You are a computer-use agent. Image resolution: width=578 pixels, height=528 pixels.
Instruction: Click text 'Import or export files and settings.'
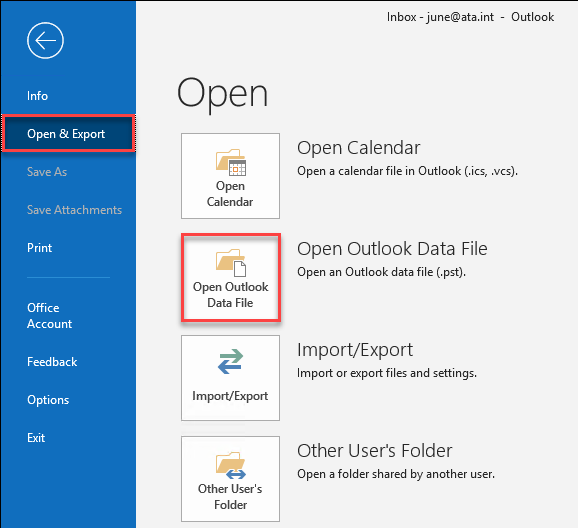coord(387,373)
